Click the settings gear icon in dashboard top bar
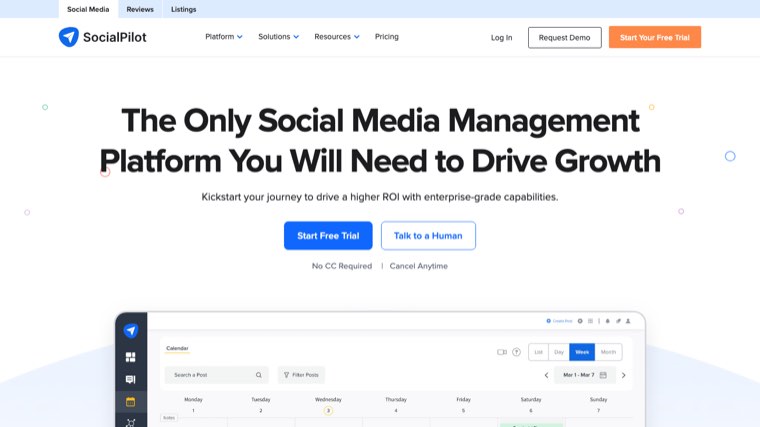This screenshot has height=427, width=760. click(x=580, y=321)
